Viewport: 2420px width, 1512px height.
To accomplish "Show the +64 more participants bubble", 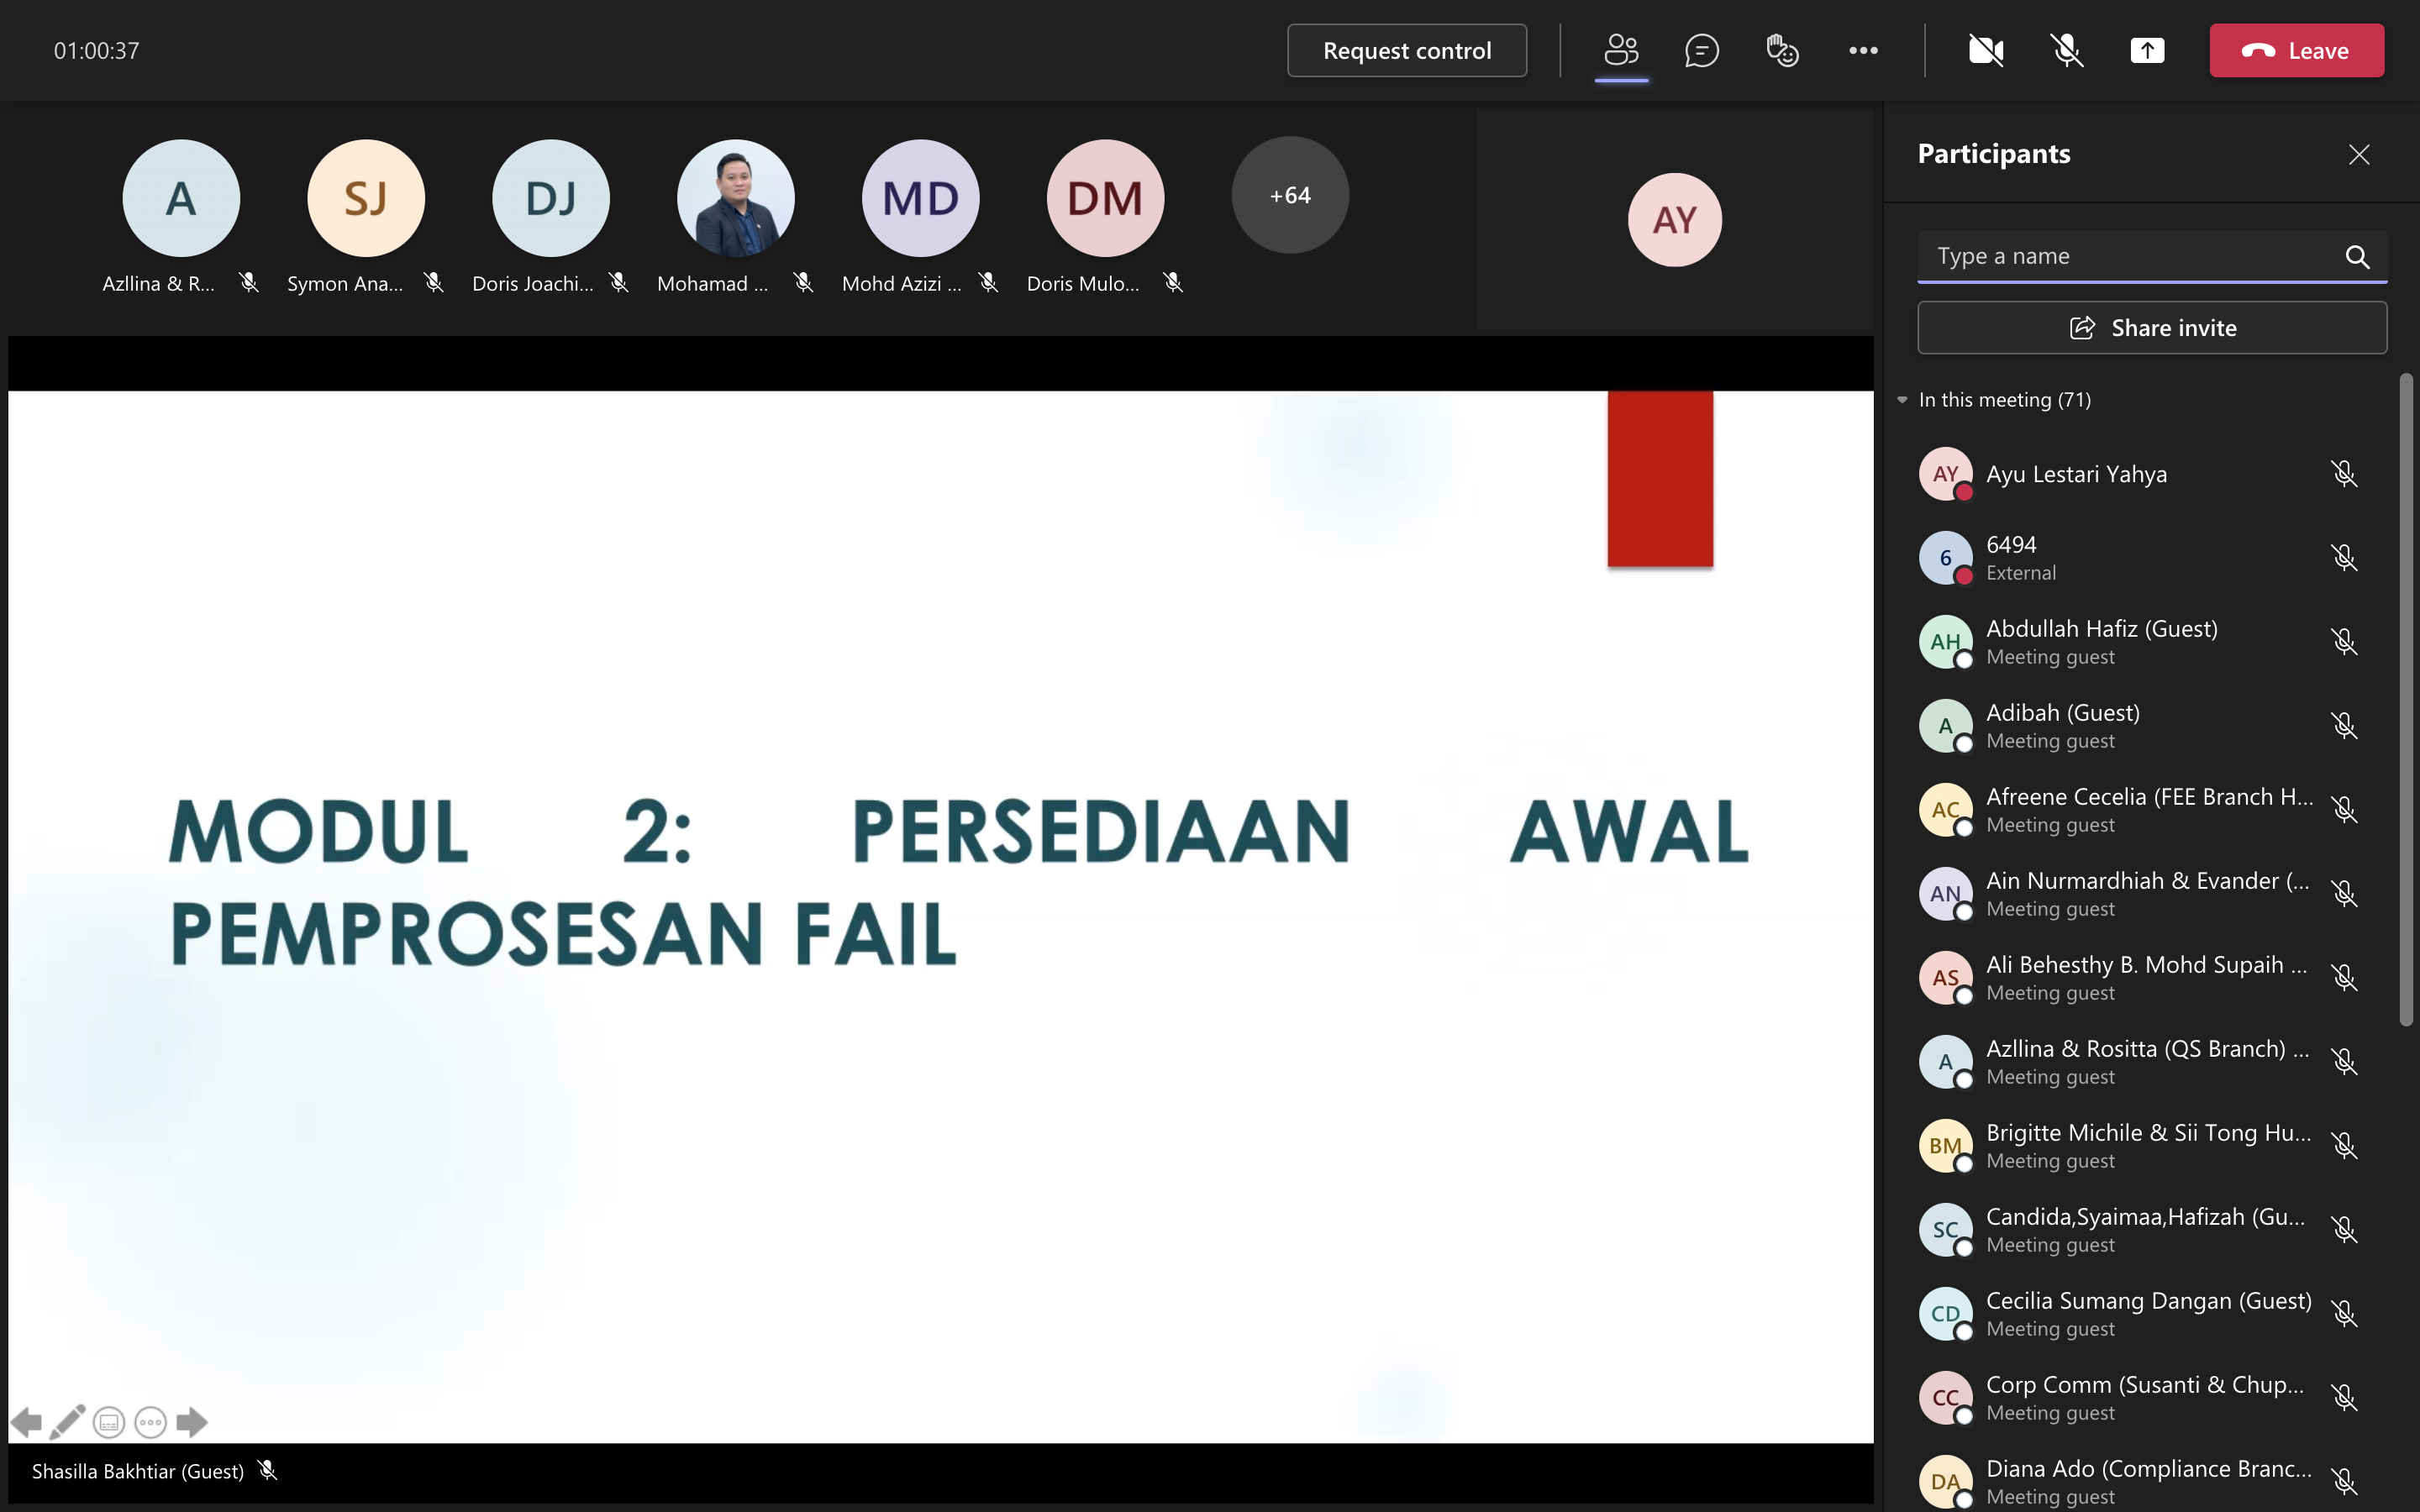I will [x=1290, y=196].
